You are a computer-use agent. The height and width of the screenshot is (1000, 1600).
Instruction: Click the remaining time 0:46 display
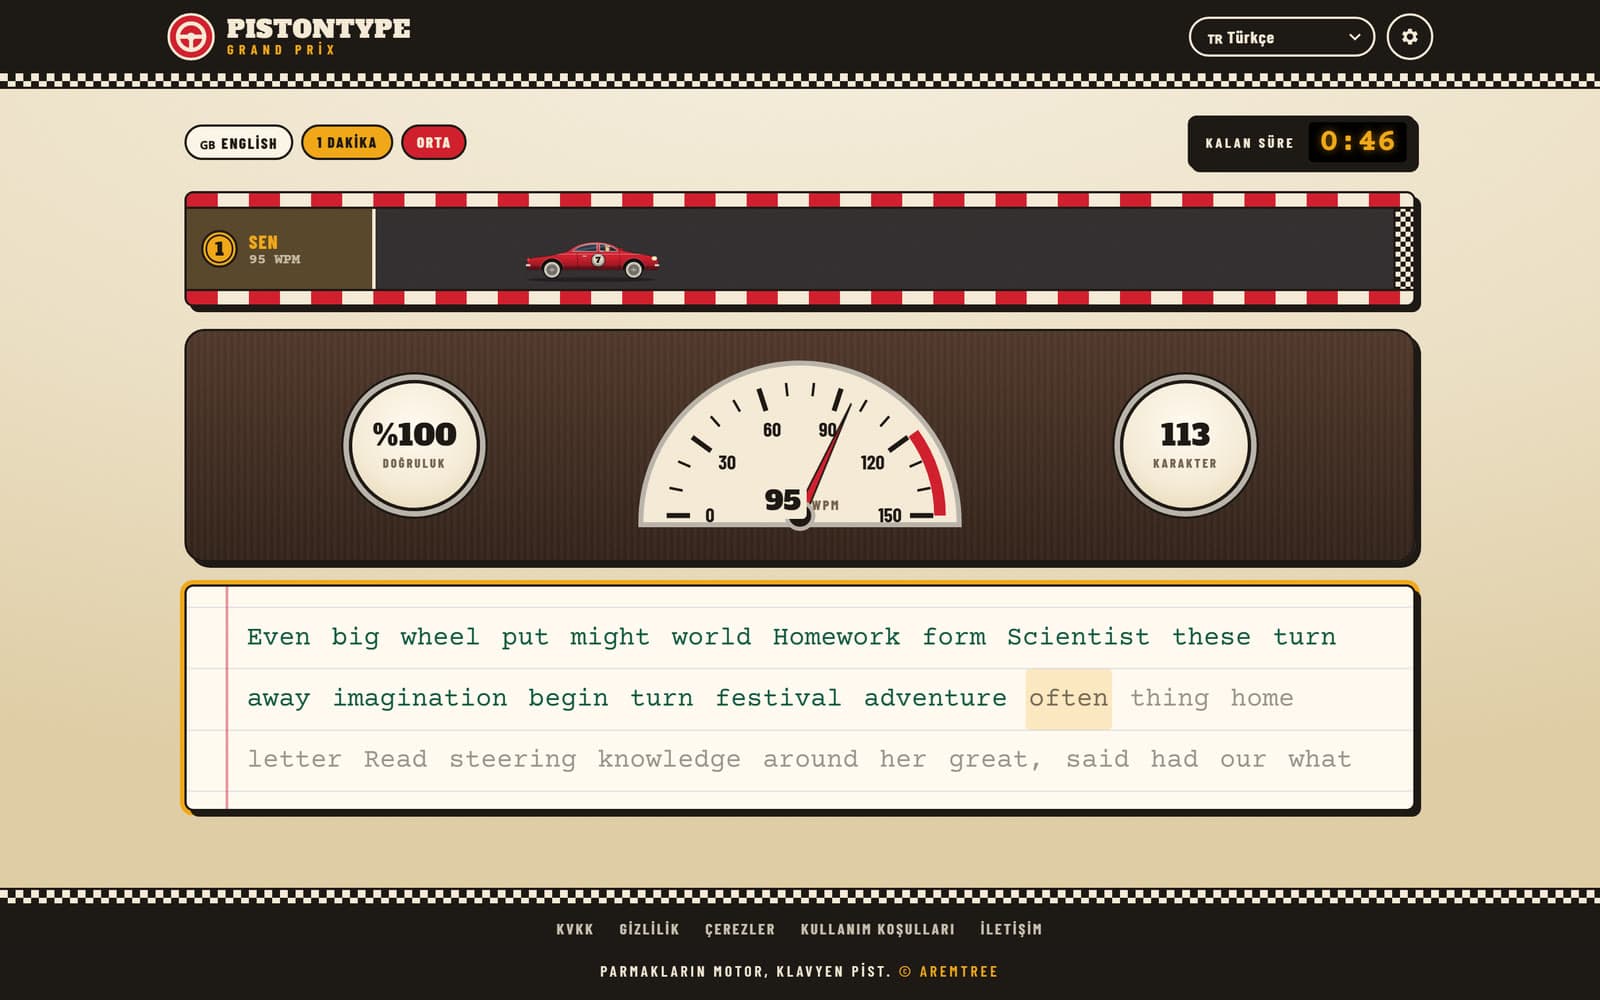(1357, 141)
